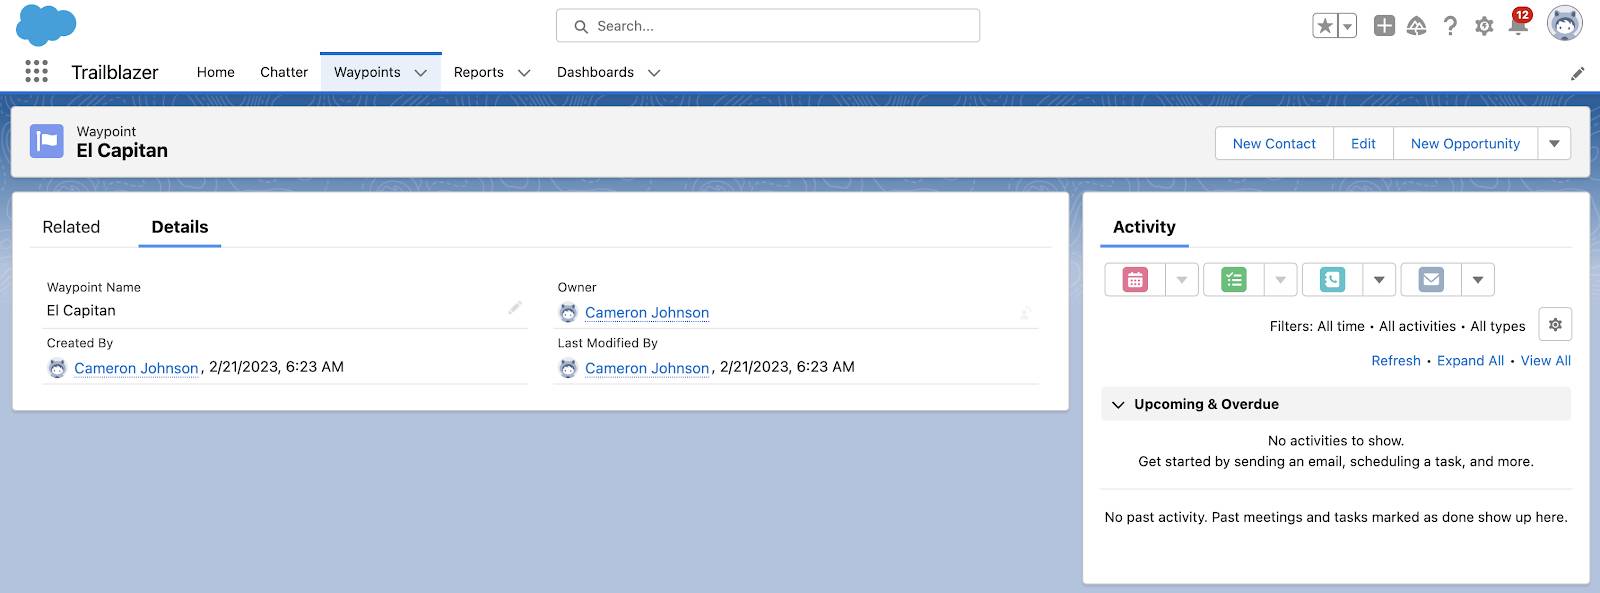
Task: Expand the Dashboards tab chevron
Action: [654, 73]
